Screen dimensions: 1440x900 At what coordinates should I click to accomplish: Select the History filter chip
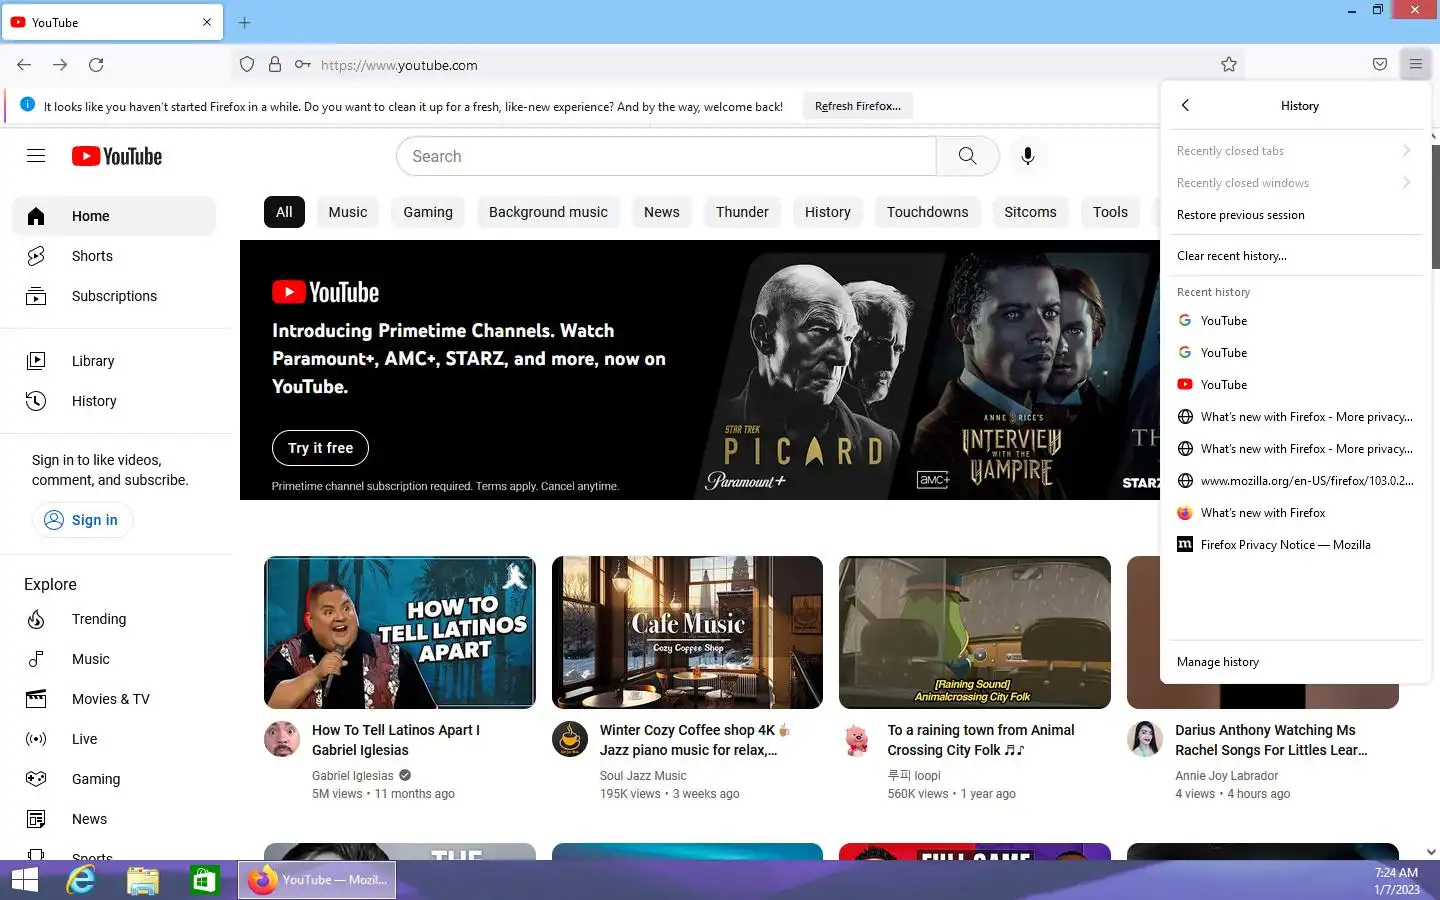828,212
